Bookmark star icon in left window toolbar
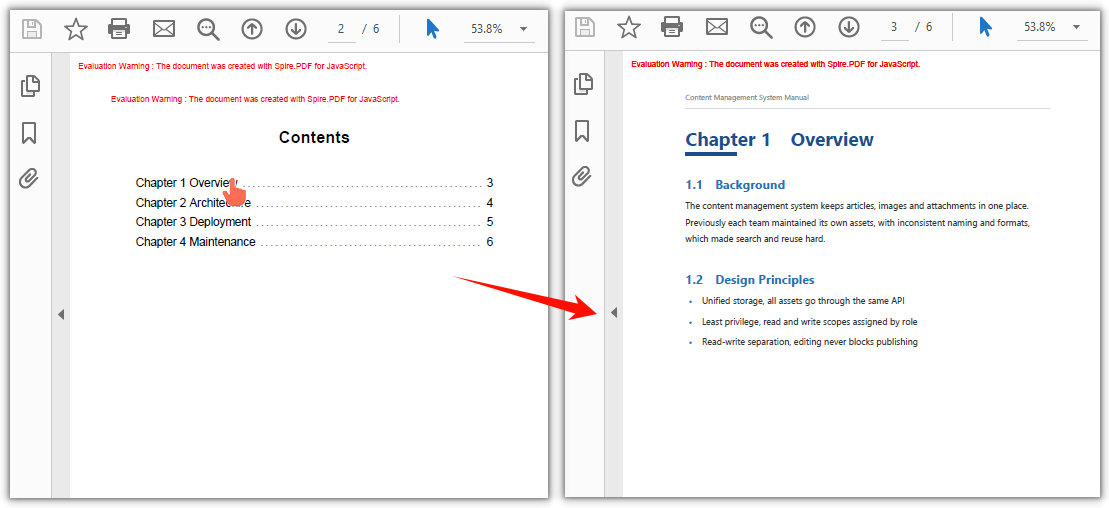This screenshot has width=1109, height=508. coord(76,29)
